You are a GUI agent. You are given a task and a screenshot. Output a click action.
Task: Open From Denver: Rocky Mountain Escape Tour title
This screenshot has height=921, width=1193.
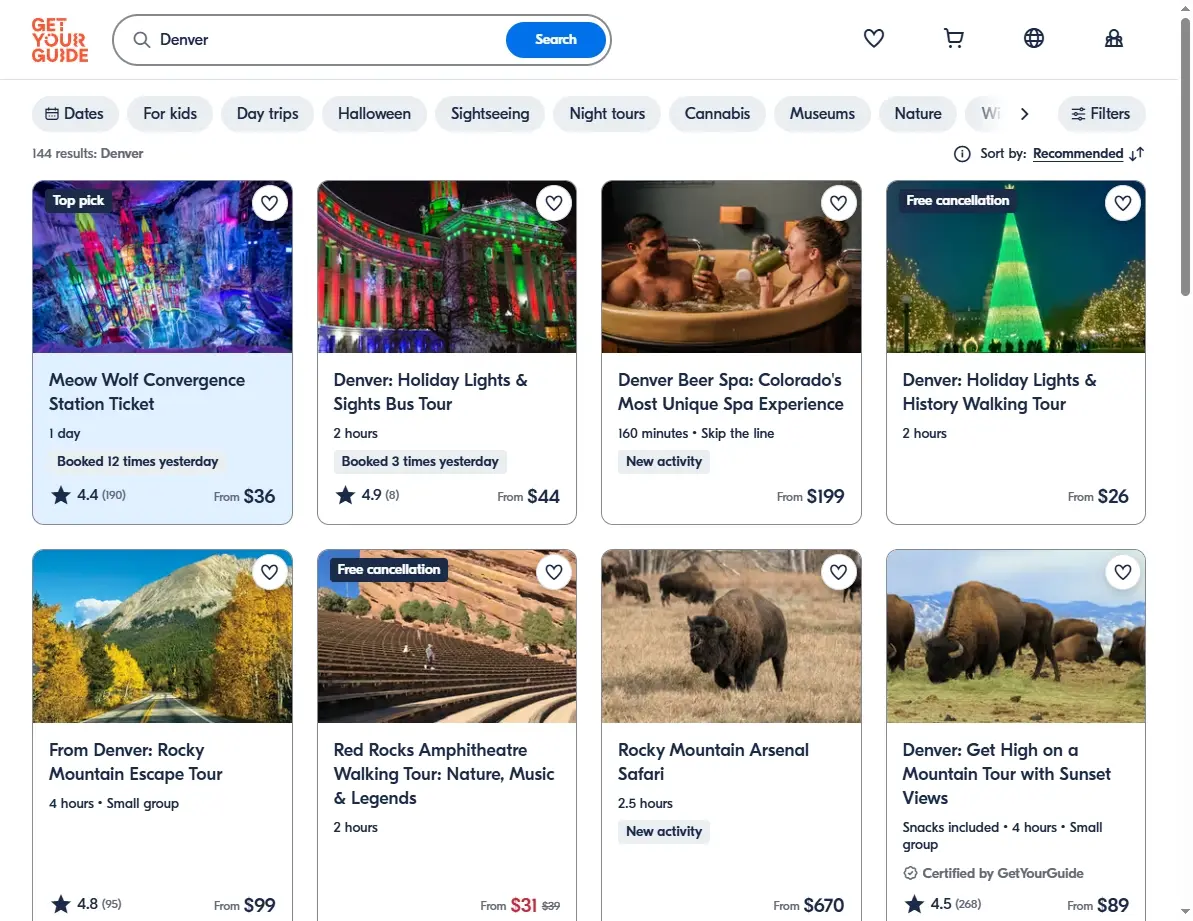[x=135, y=761]
